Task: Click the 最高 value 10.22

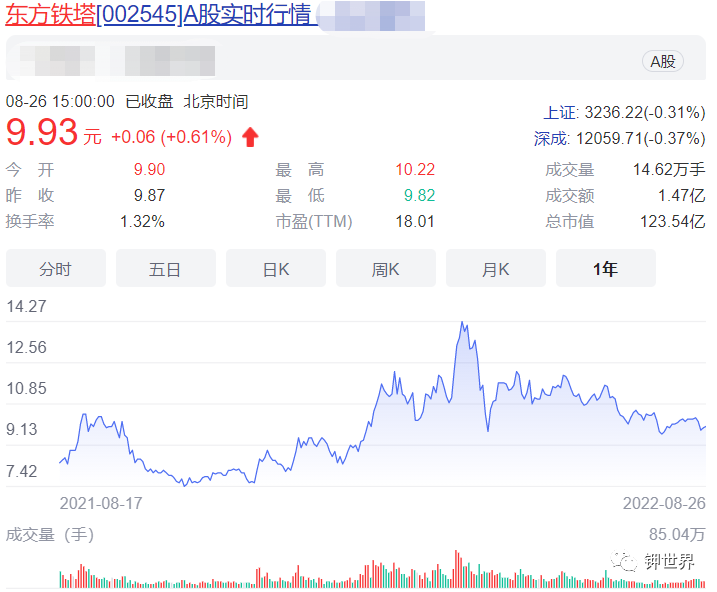Action: click(415, 170)
